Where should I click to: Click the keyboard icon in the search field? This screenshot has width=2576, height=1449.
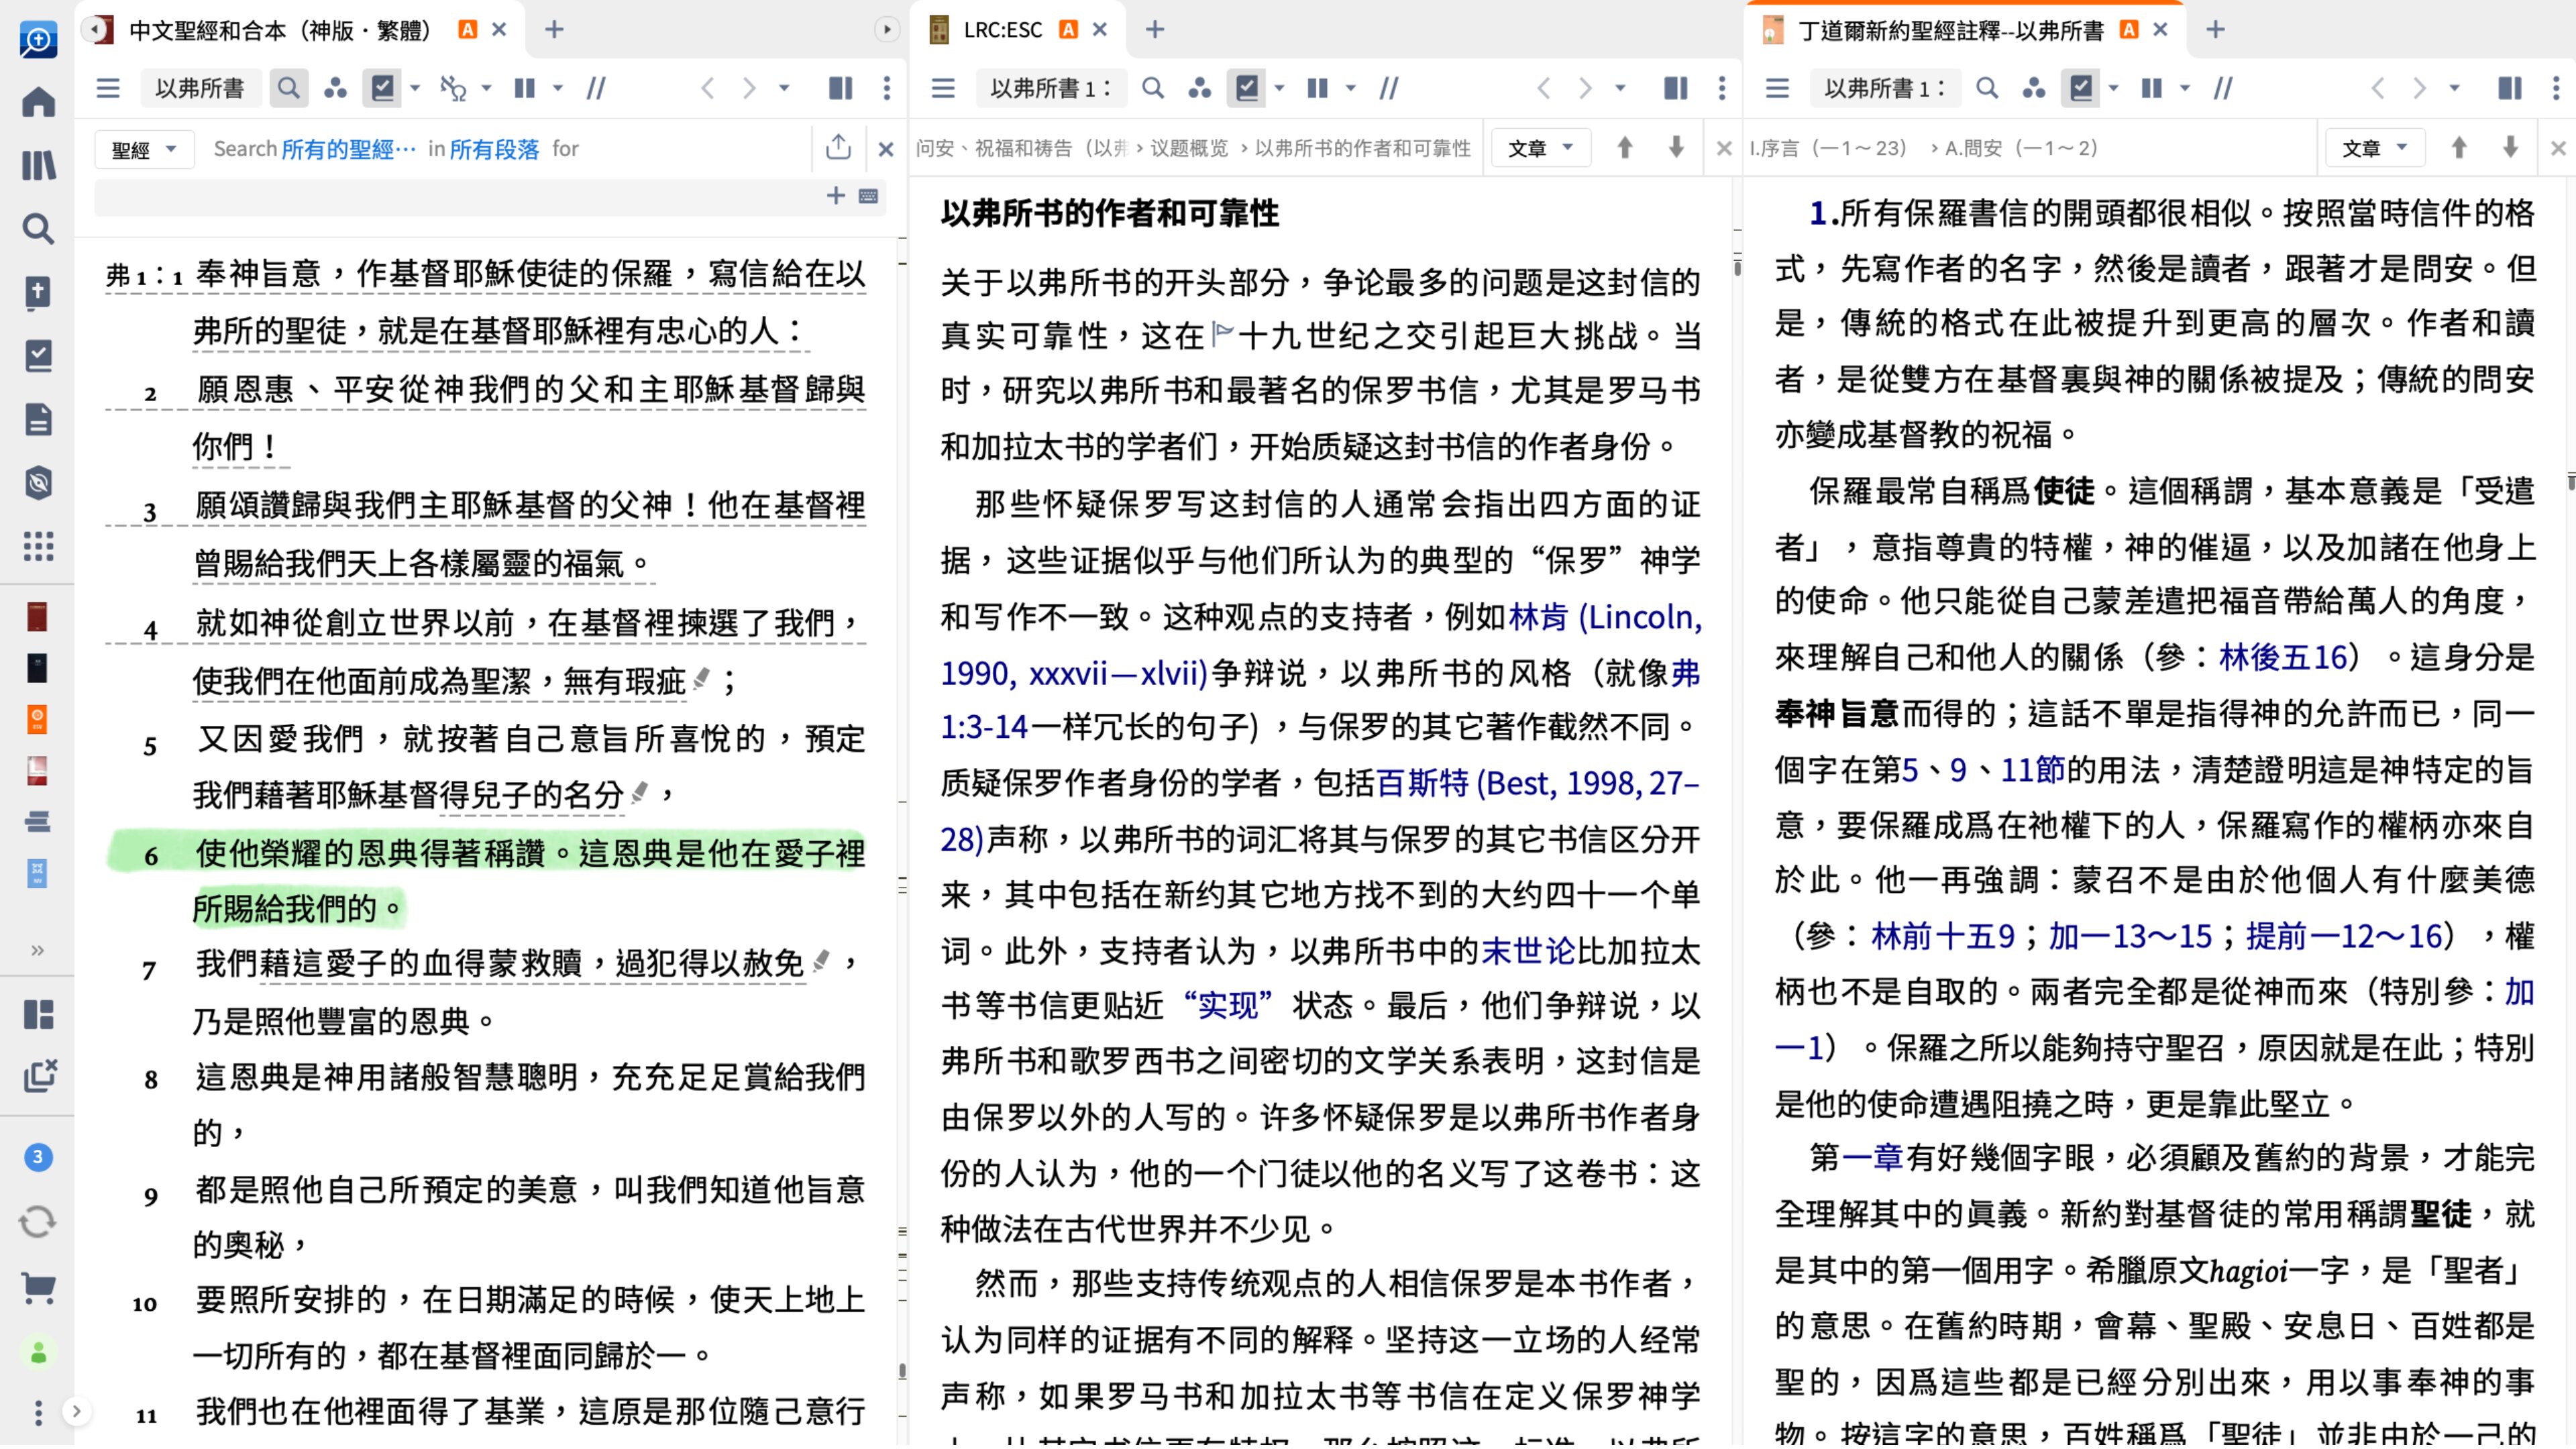(x=868, y=196)
